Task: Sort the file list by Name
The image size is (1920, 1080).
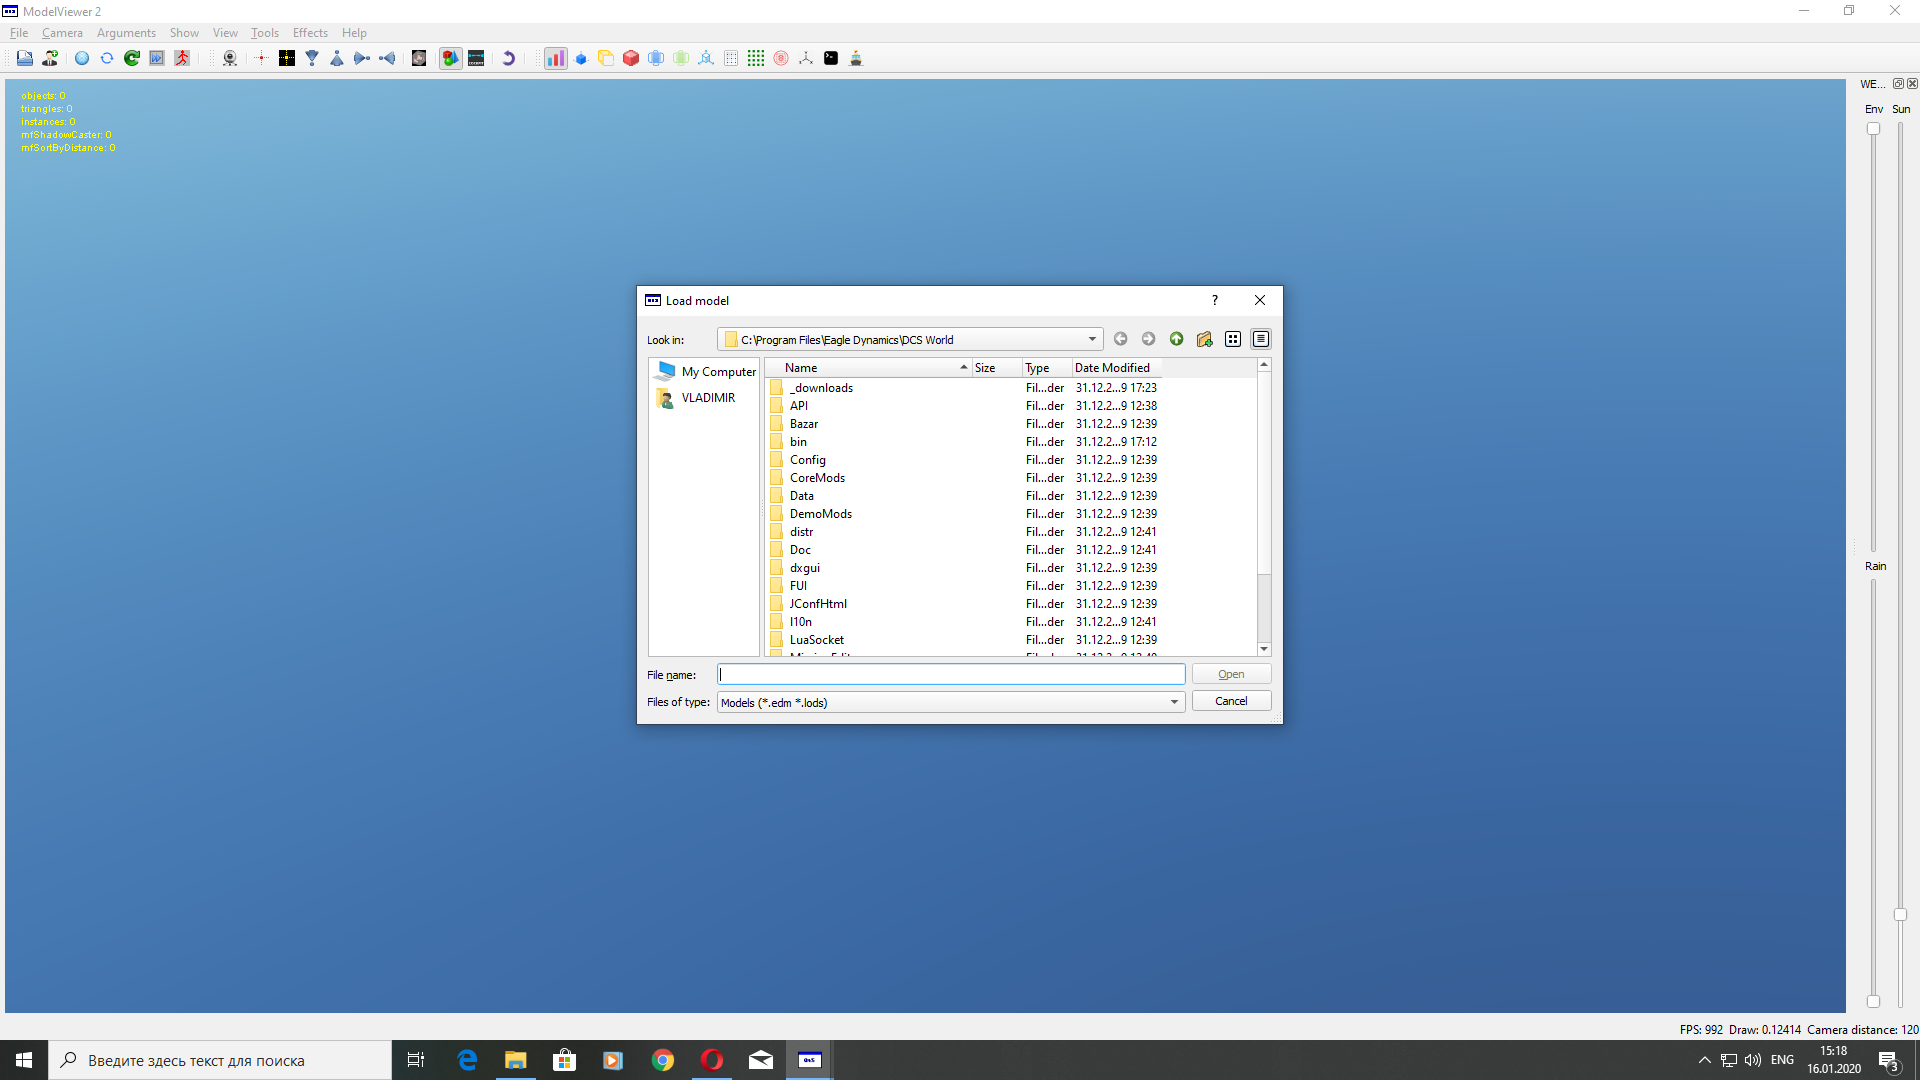Action: point(869,368)
